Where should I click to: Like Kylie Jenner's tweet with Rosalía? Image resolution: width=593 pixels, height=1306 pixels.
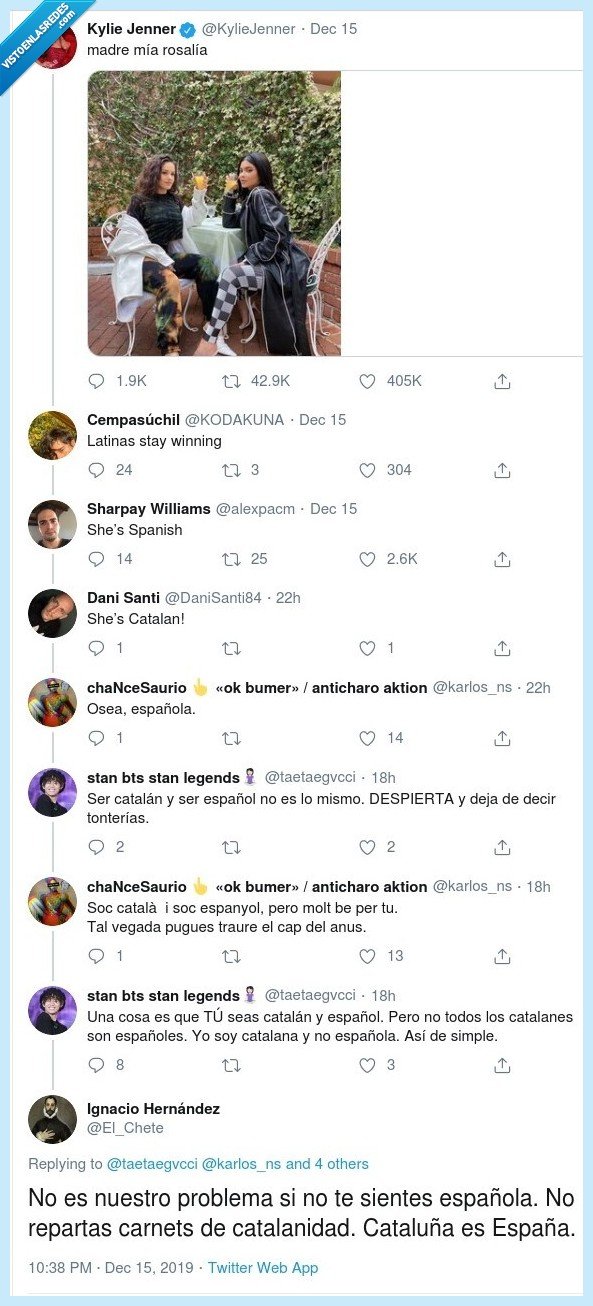[x=366, y=381]
